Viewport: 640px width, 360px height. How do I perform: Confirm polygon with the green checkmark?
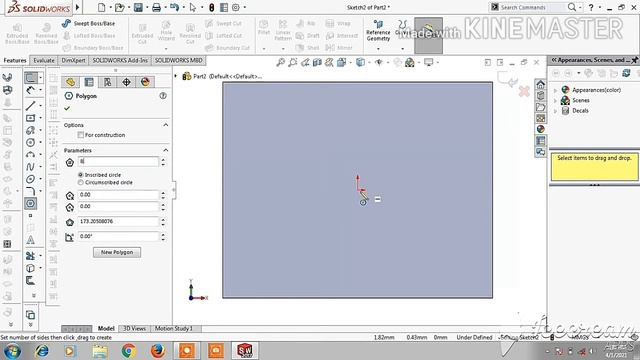pyautogui.click(x=67, y=109)
